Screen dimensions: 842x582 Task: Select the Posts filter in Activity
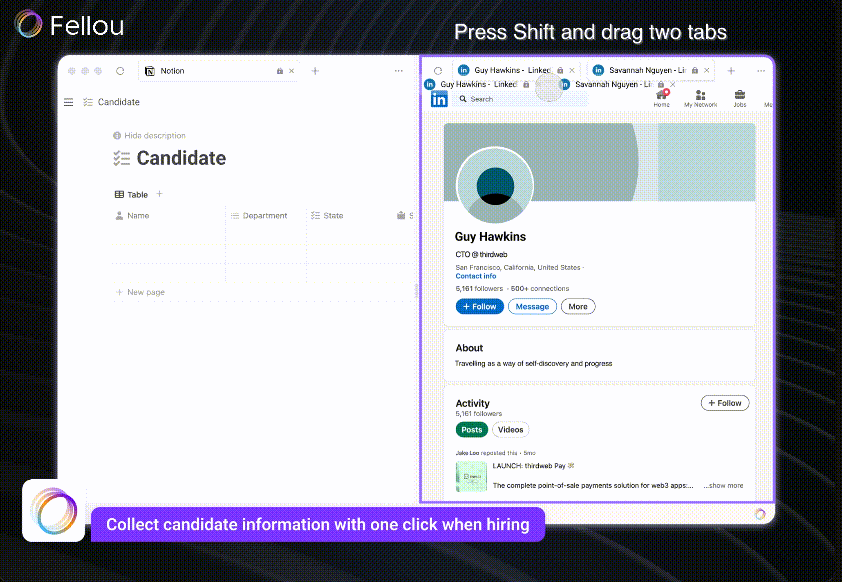471,429
